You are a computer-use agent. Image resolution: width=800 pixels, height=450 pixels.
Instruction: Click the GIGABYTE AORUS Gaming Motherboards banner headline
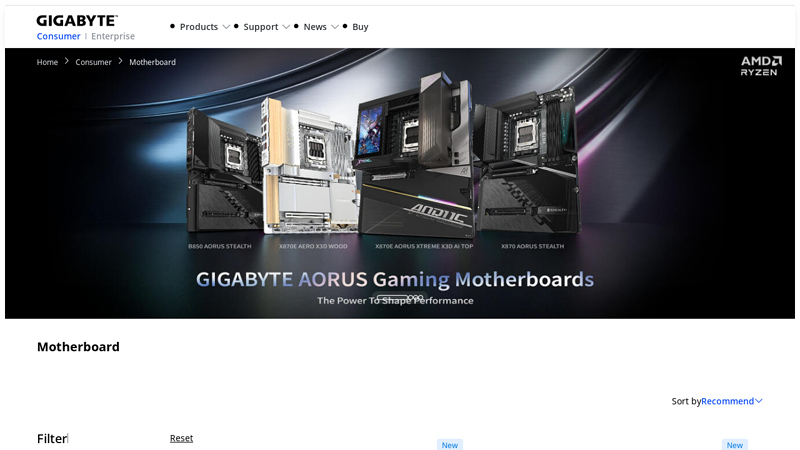pos(395,279)
